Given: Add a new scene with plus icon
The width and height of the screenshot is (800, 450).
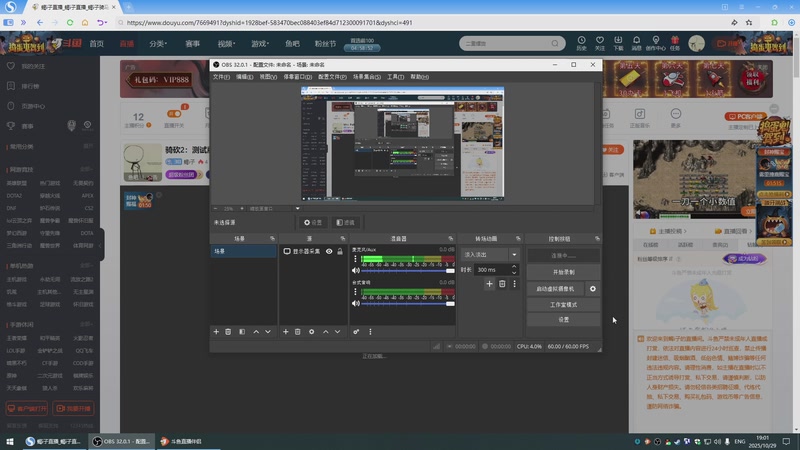Looking at the screenshot, I should pyautogui.click(x=216, y=331).
